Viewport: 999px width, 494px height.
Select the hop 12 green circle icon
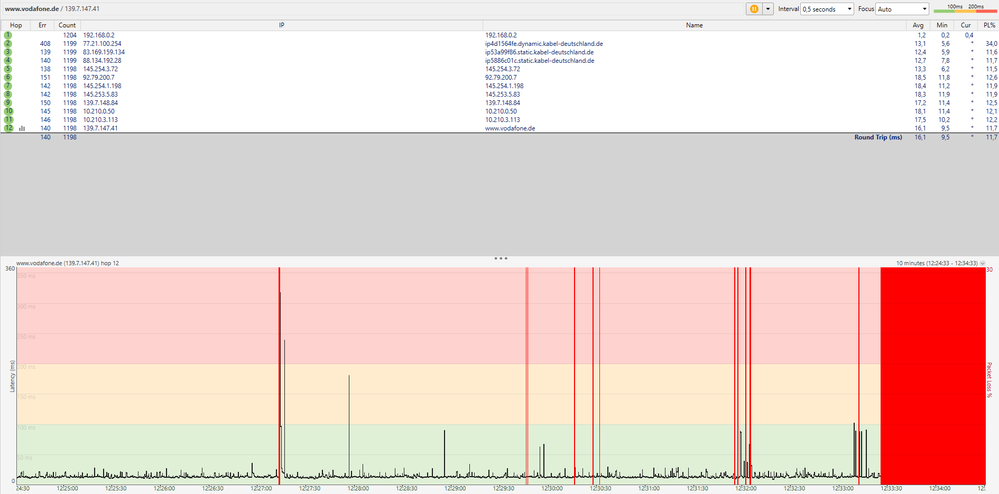(8, 128)
